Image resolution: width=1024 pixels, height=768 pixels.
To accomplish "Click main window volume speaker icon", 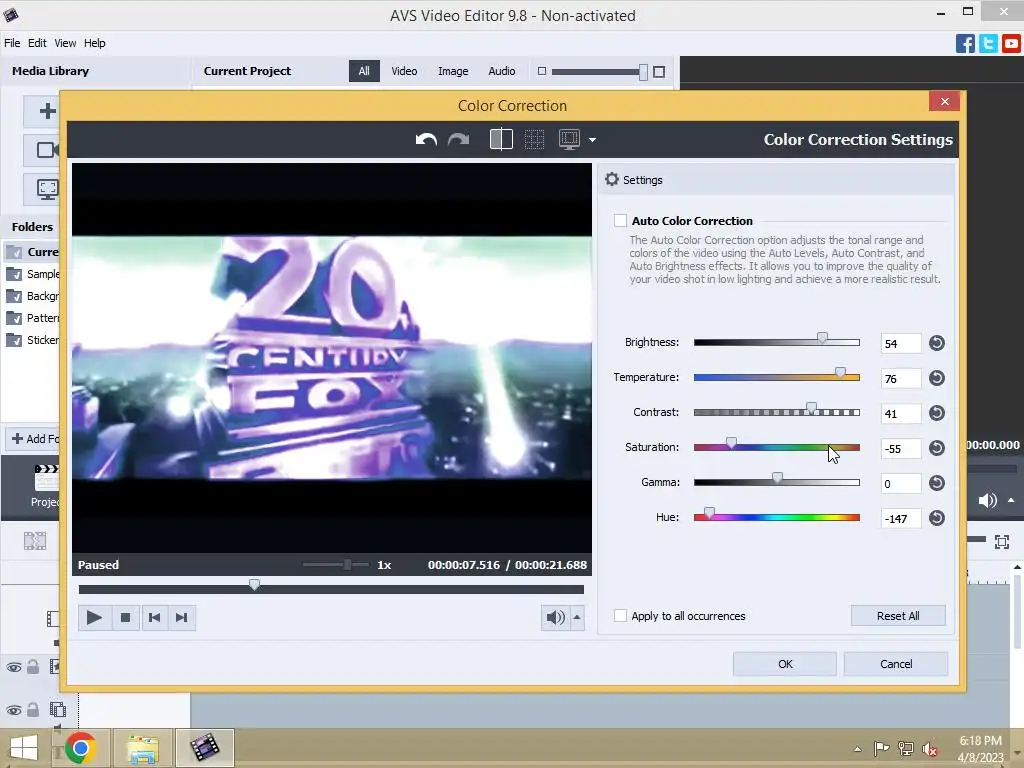I will tap(987, 501).
